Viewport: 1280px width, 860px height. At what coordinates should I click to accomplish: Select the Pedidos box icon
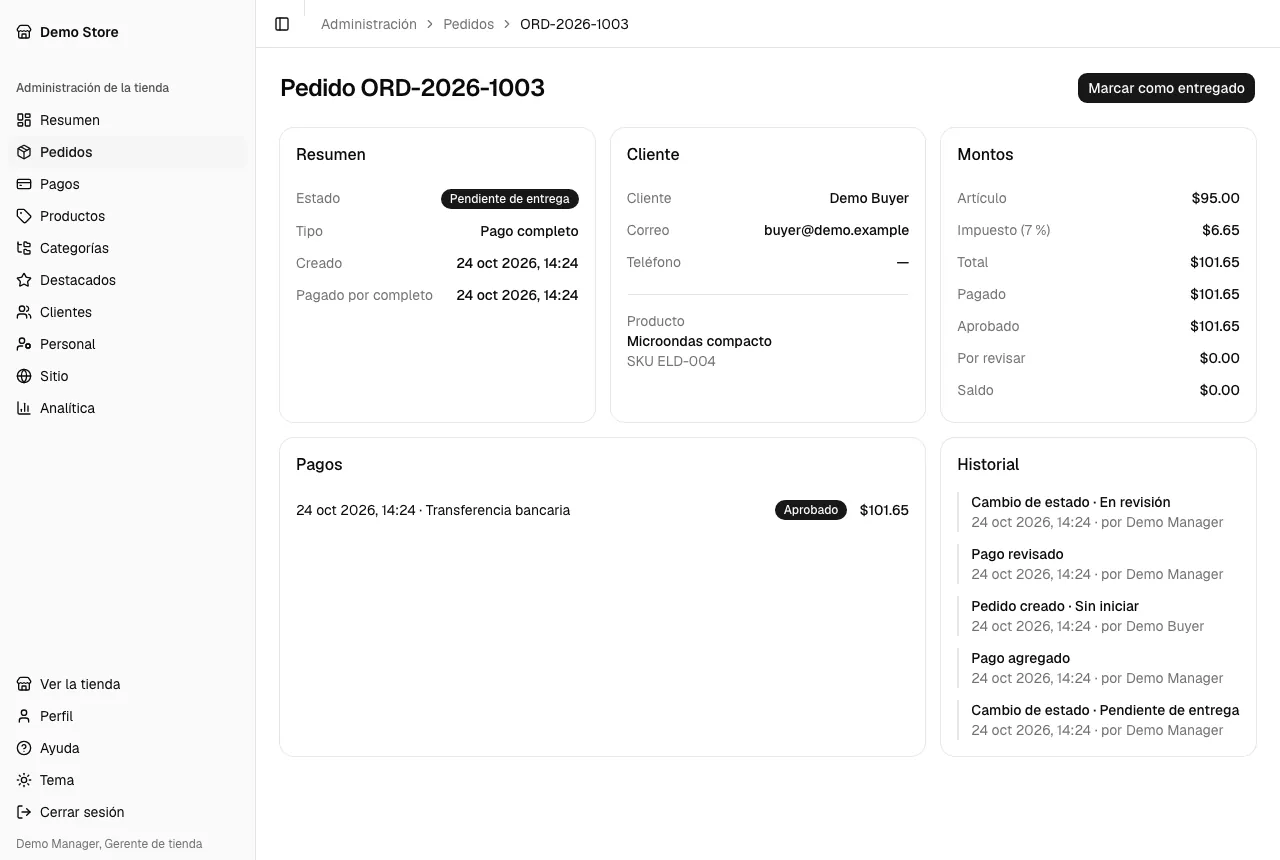(24, 152)
